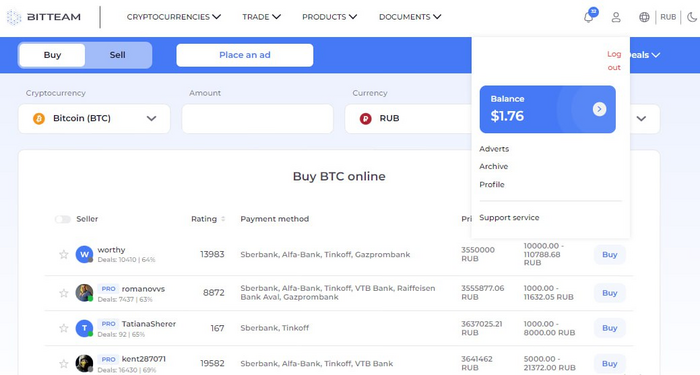Click the Buy BTC online heading
Image resolution: width=700 pixels, height=375 pixels.
pos(339,177)
